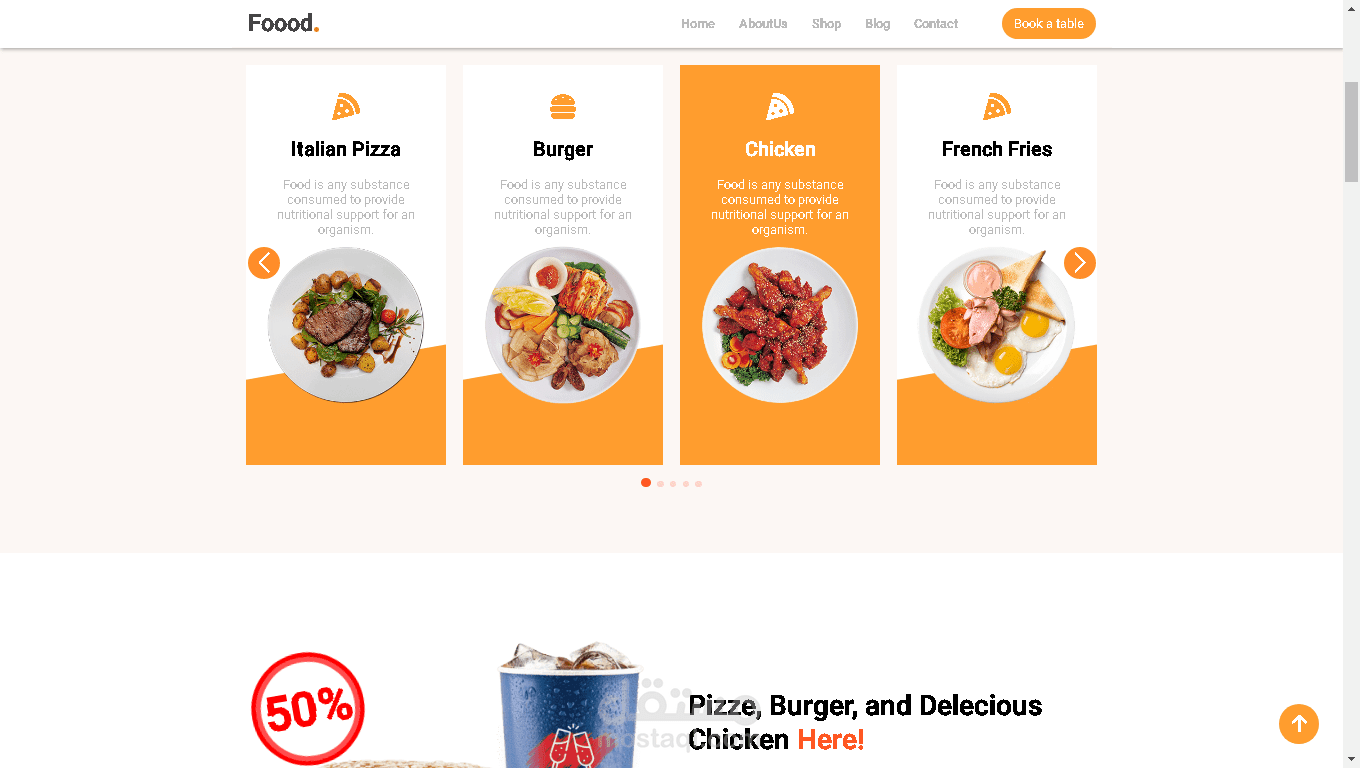Go to previous slide with left arrow
The image size is (1360, 768).
pos(264,263)
